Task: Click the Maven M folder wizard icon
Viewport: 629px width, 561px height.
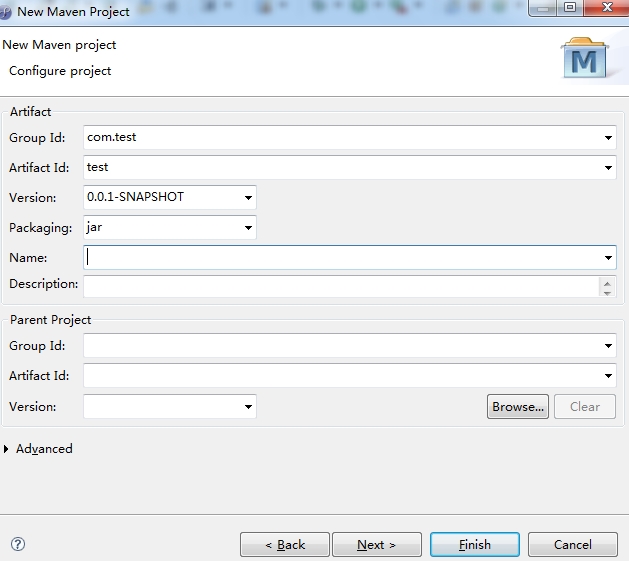Action: coord(585,58)
